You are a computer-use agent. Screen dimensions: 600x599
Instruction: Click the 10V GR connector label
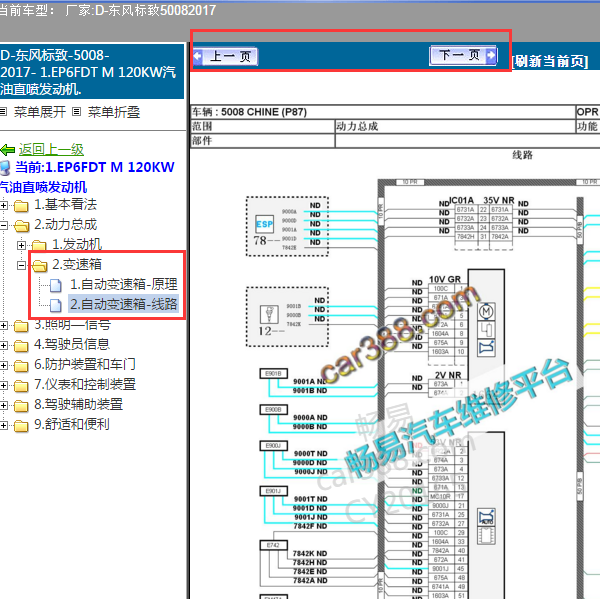click(x=445, y=279)
